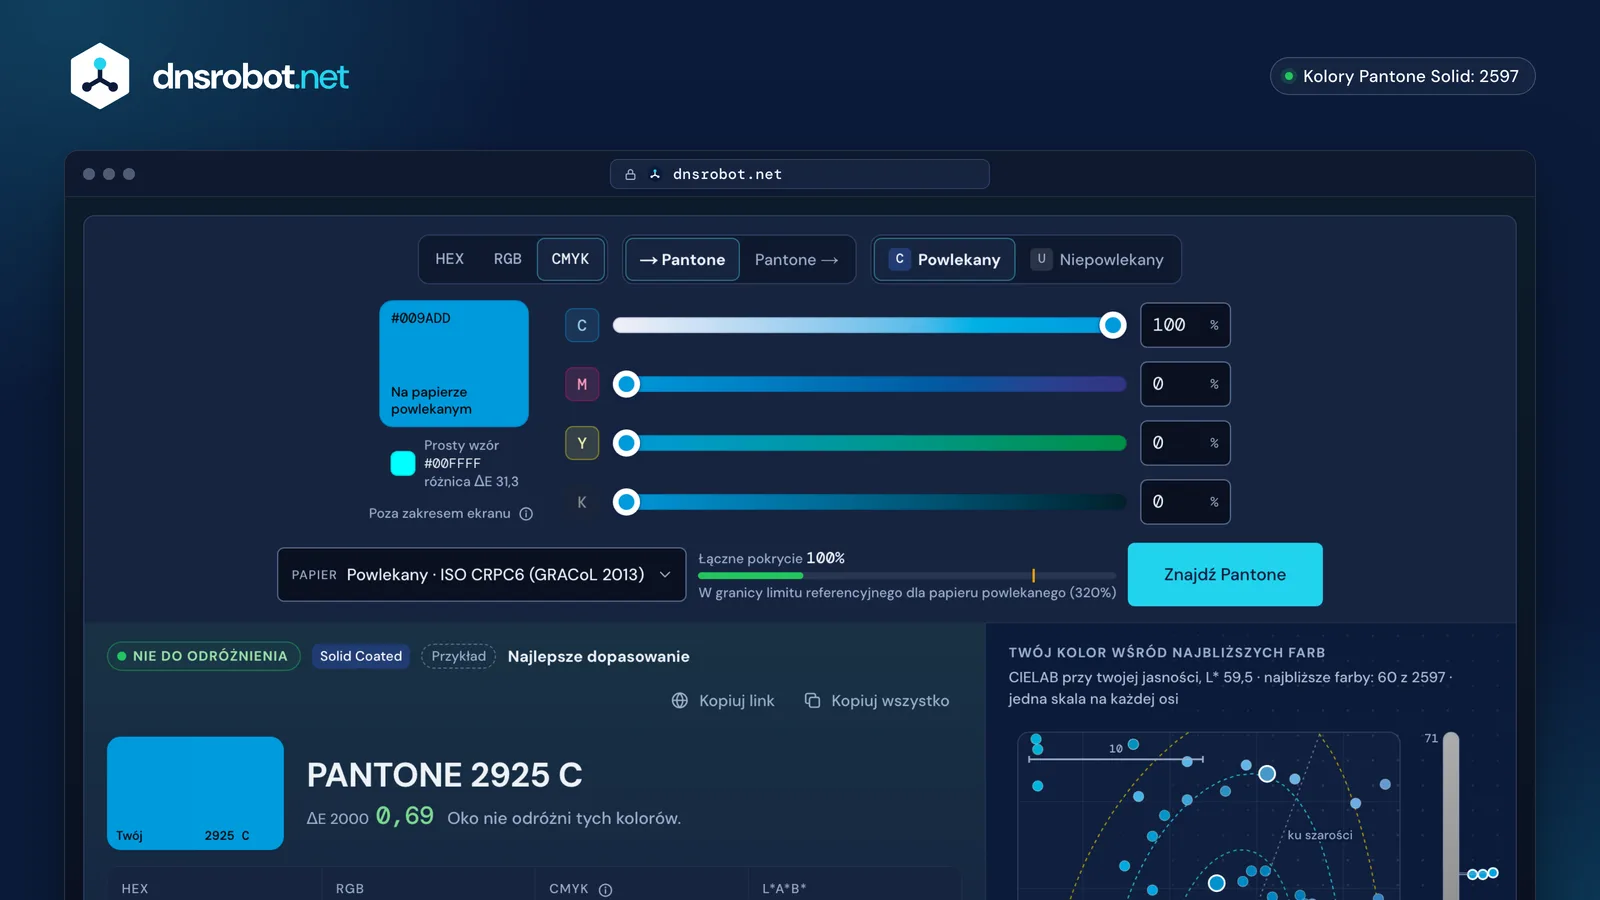Focus the Y percentage input field
The width and height of the screenshot is (1600, 900).
click(x=1185, y=443)
